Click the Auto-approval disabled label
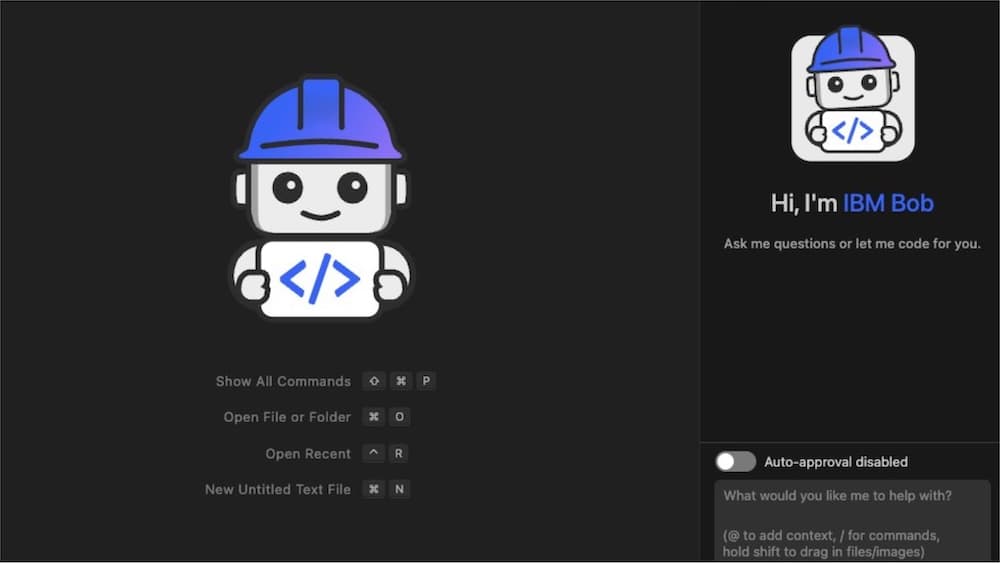1000x563 pixels. click(836, 462)
